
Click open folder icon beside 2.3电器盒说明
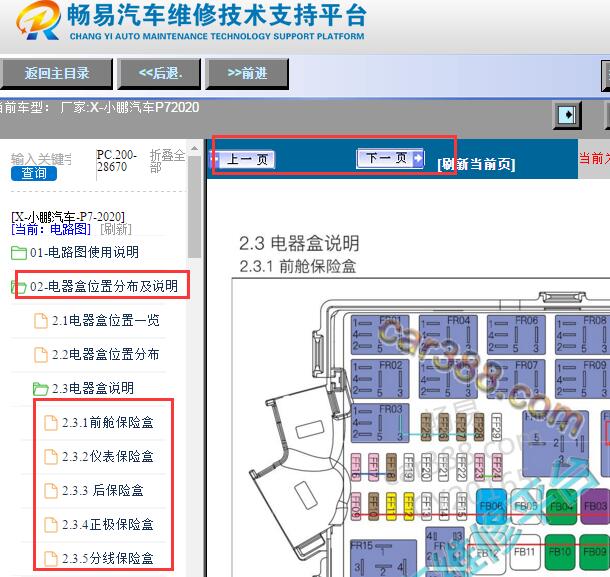(40, 389)
